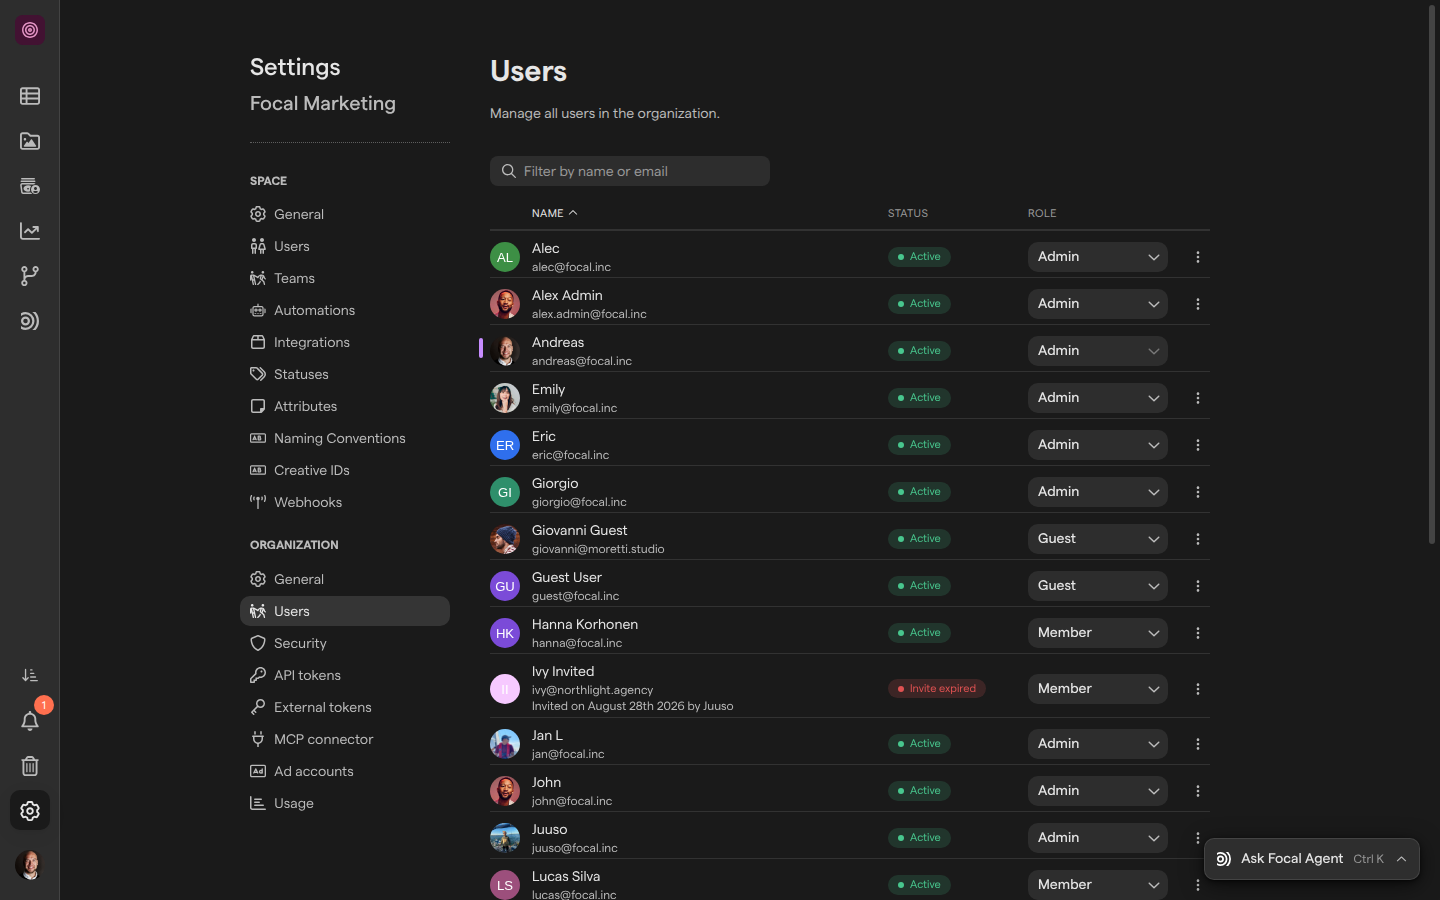Change the role dropdown for Giovanni Guest
This screenshot has height=900, width=1440.
[1098, 539]
